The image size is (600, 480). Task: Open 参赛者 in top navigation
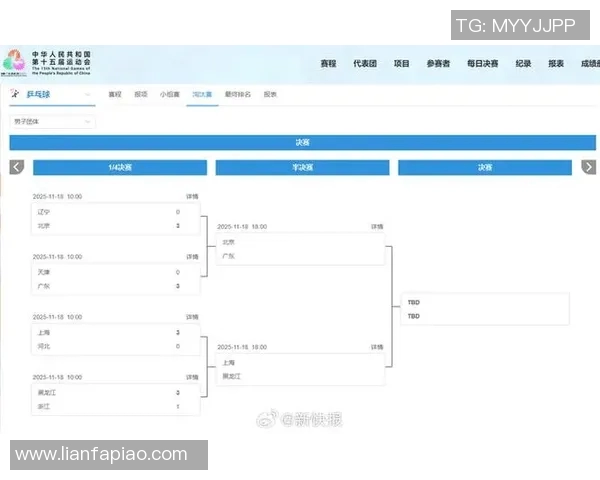pos(438,64)
